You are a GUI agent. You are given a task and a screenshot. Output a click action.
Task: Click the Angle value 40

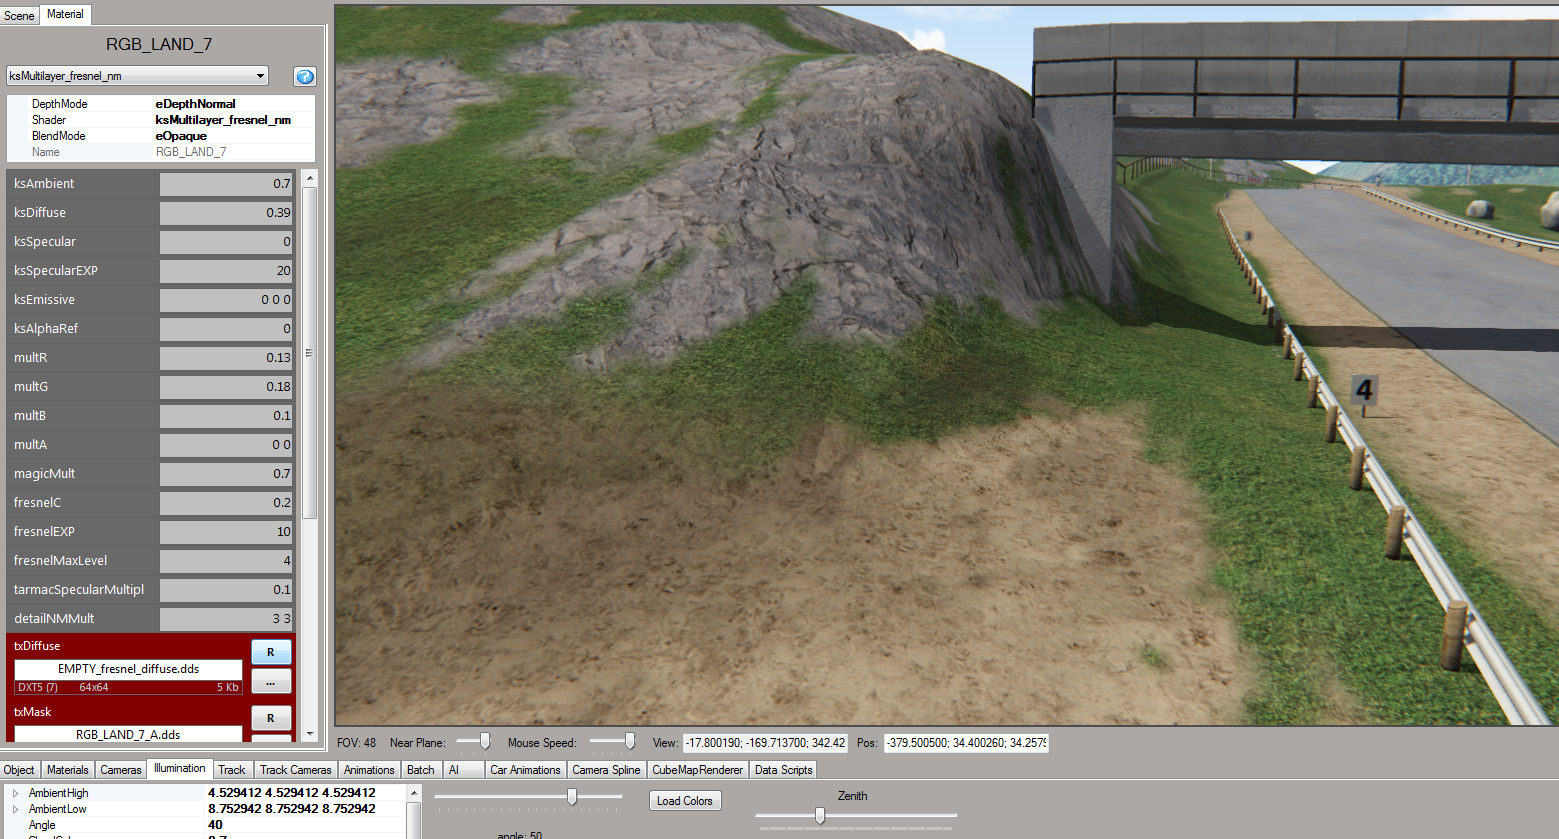point(215,825)
